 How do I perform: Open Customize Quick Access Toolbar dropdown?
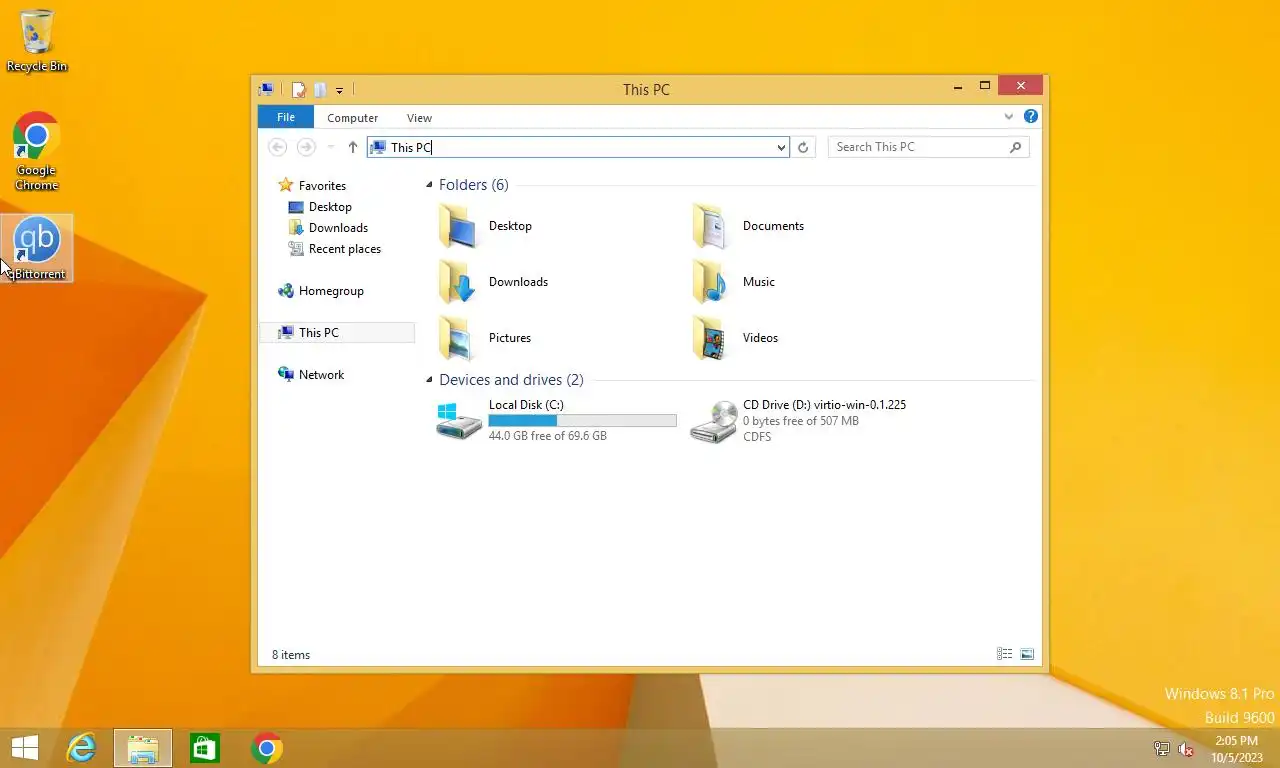pos(339,91)
